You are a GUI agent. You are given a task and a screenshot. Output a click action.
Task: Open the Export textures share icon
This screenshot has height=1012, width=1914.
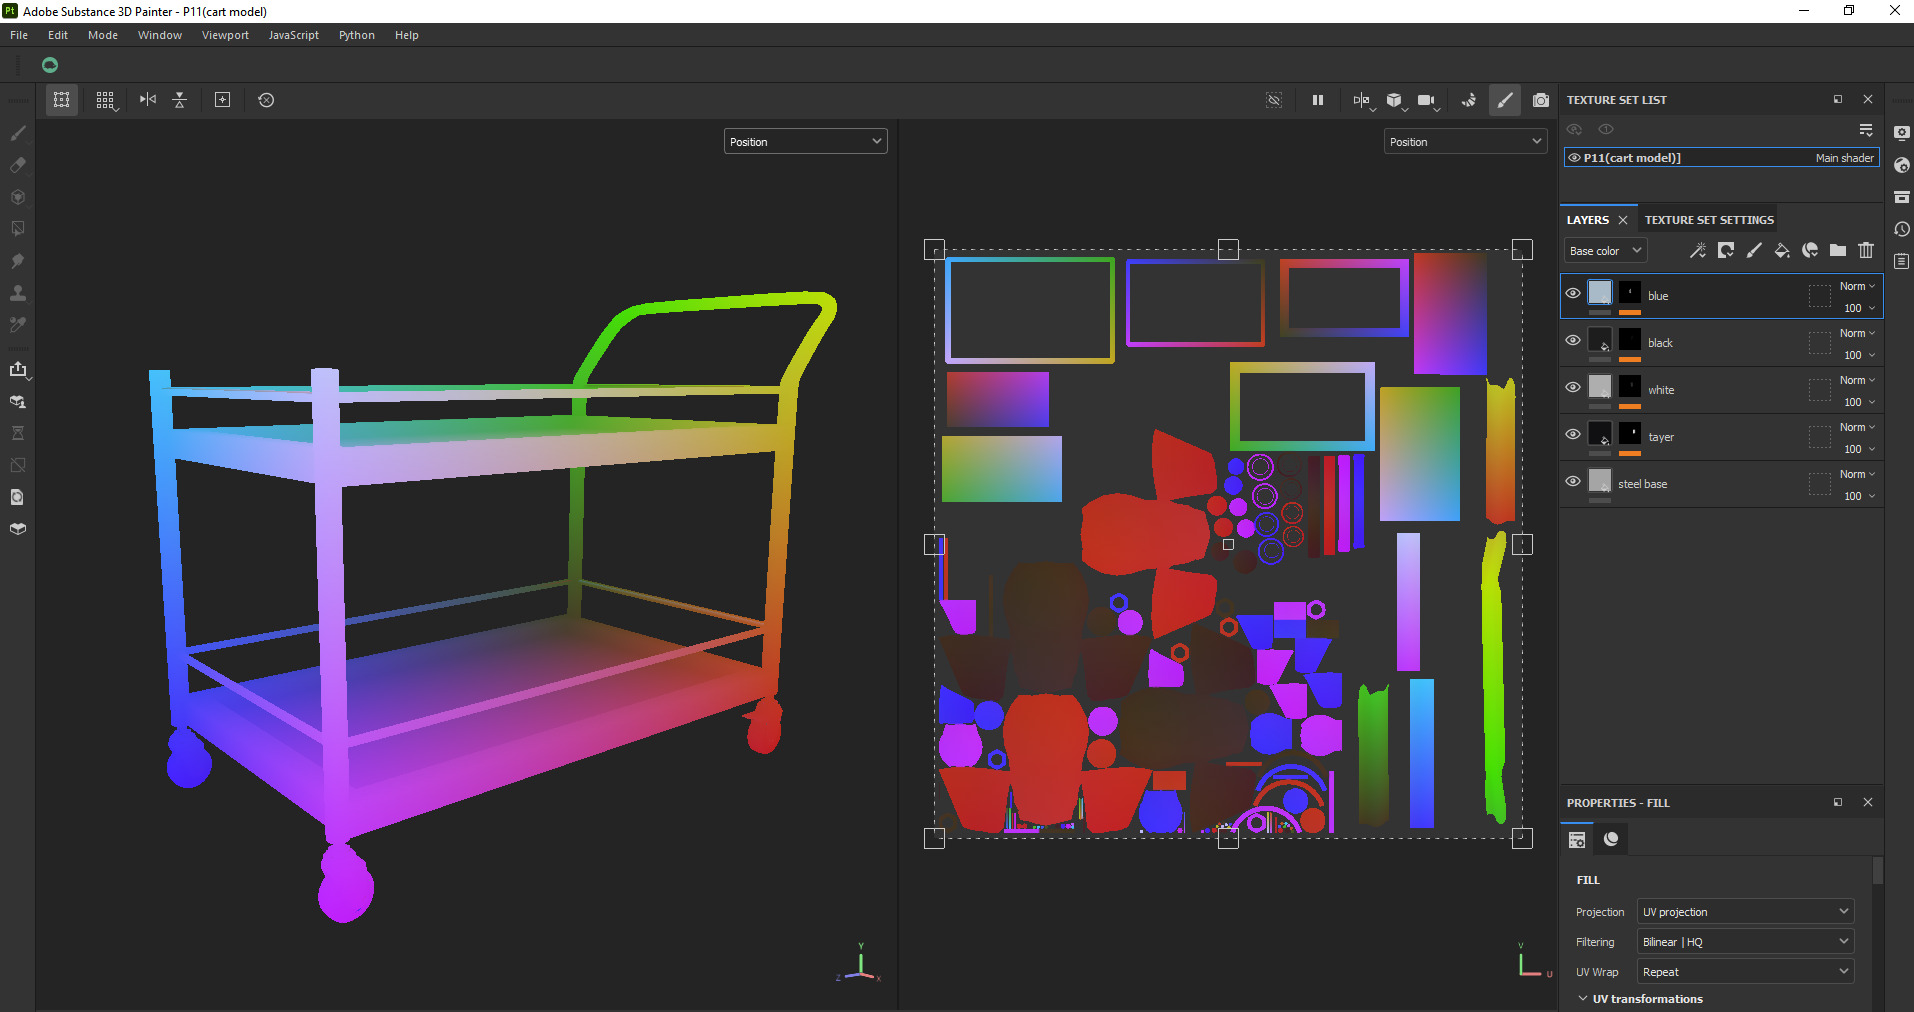coord(18,369)
